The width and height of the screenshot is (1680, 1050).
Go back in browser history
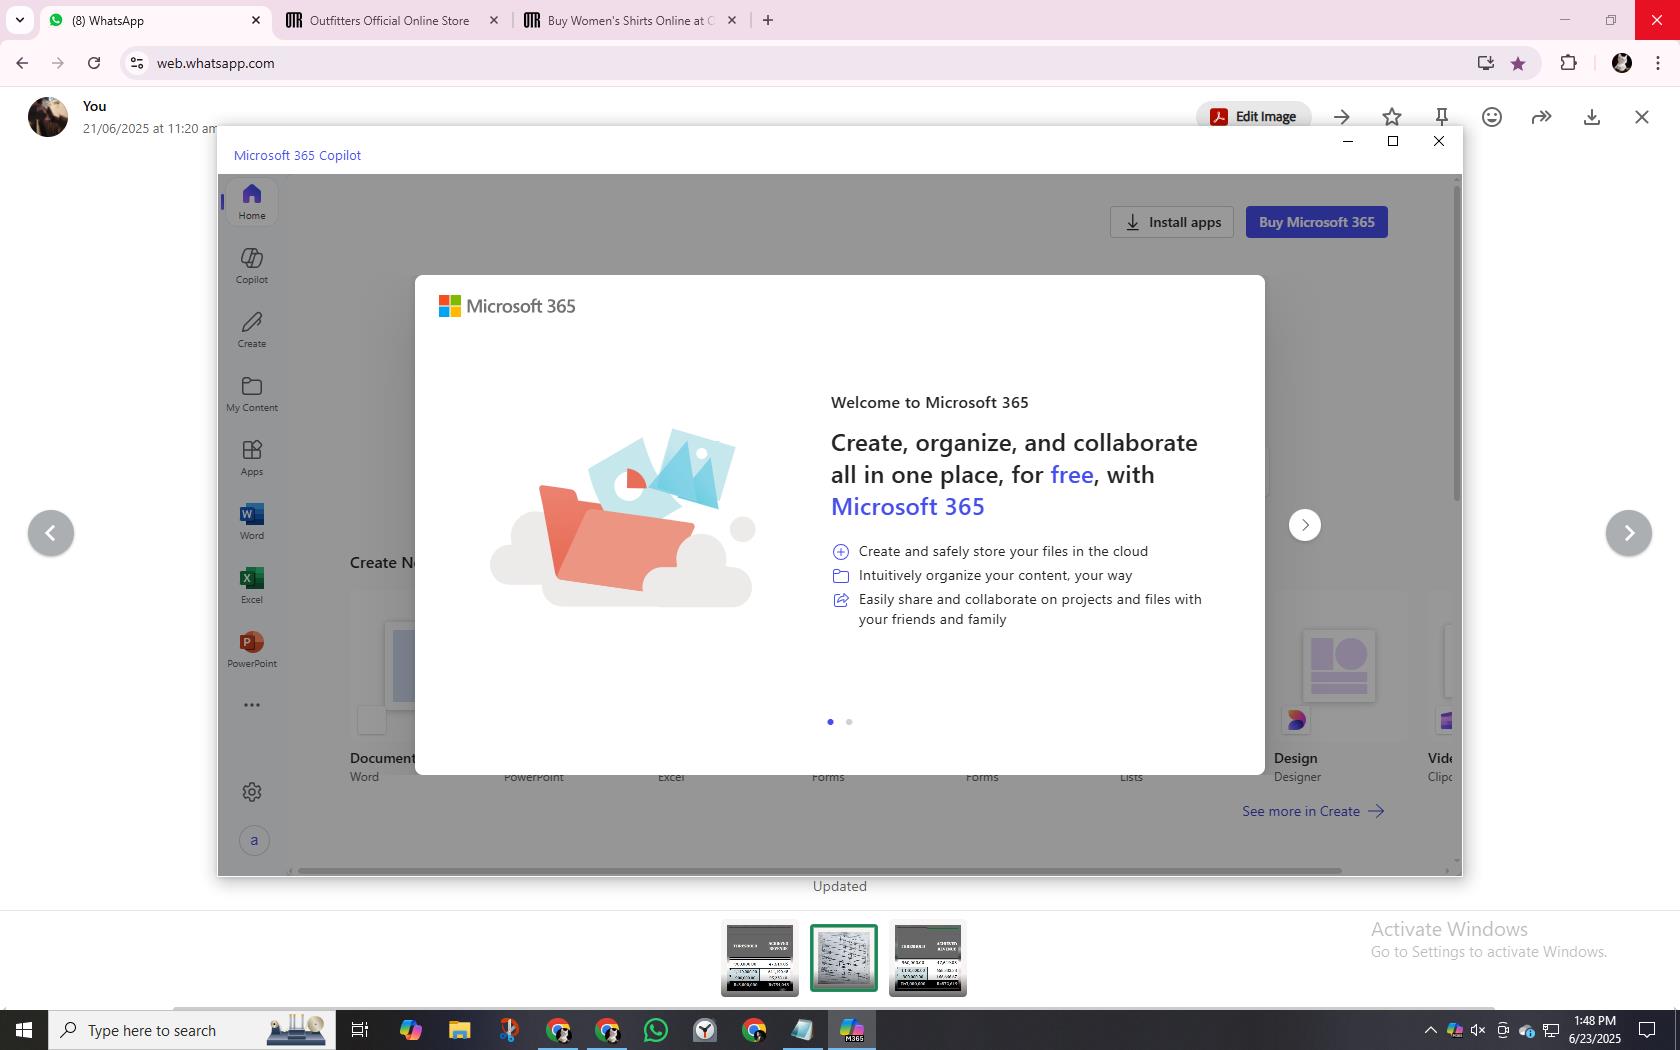tap(22, 63)
